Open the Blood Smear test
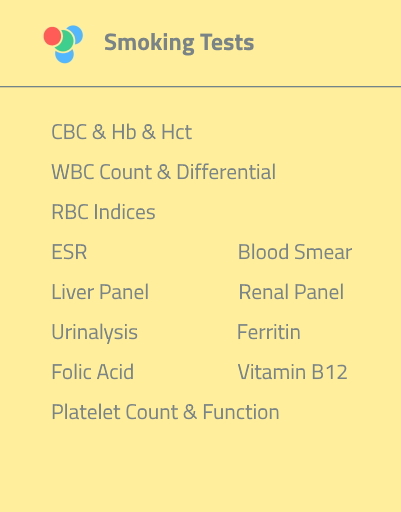The image size is (401, 512). (x=295, y=252)
